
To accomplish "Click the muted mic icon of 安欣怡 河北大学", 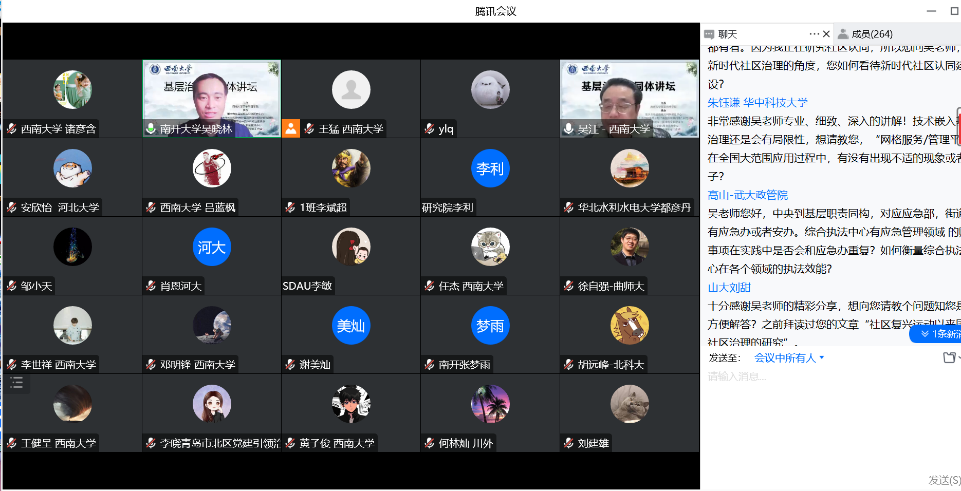I will pyautogui.click(x=12, y=207).
